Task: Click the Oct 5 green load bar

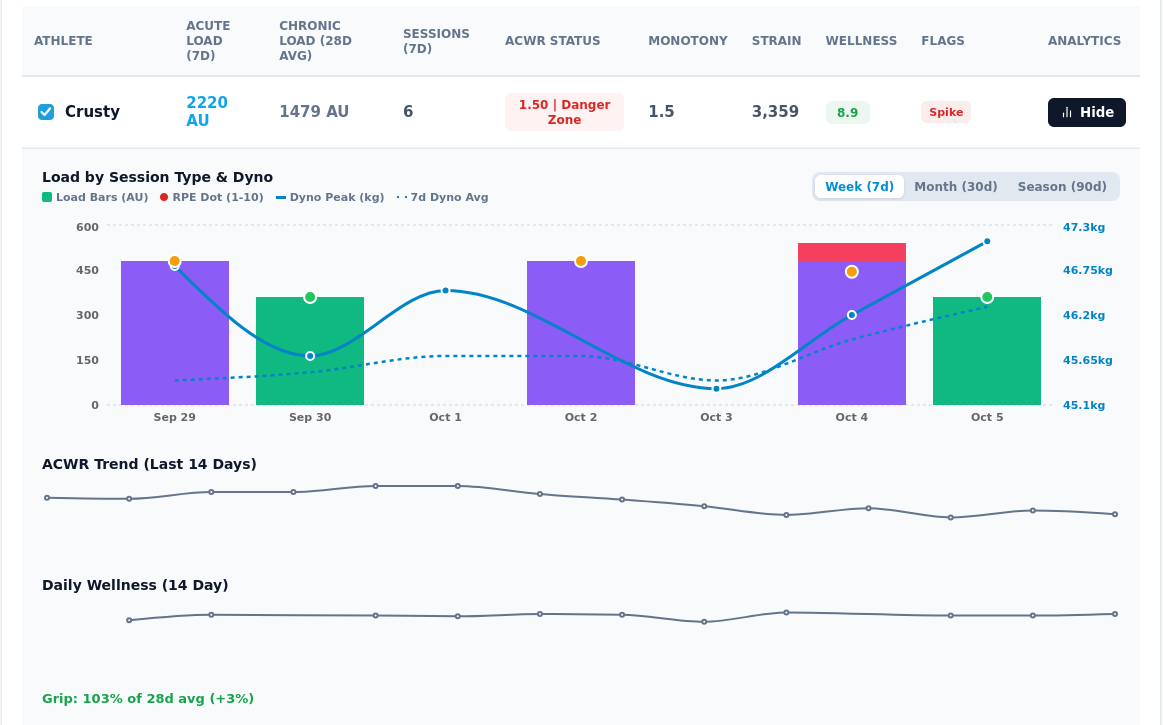Action: (986, 351)
